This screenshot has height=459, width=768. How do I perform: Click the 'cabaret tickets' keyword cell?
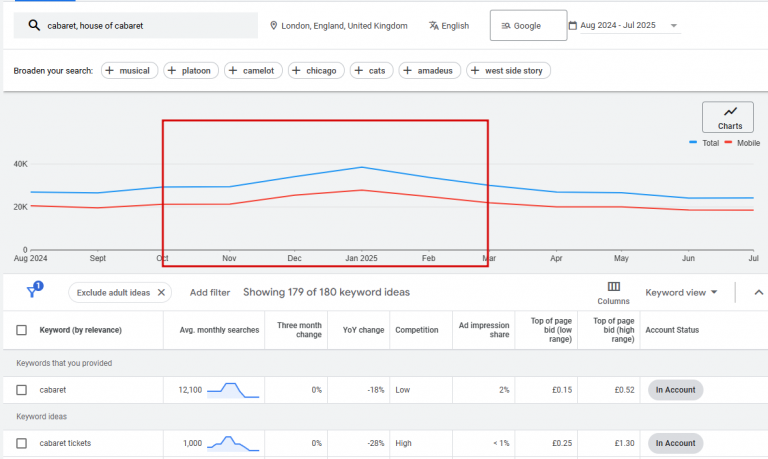tap(65, 443)
